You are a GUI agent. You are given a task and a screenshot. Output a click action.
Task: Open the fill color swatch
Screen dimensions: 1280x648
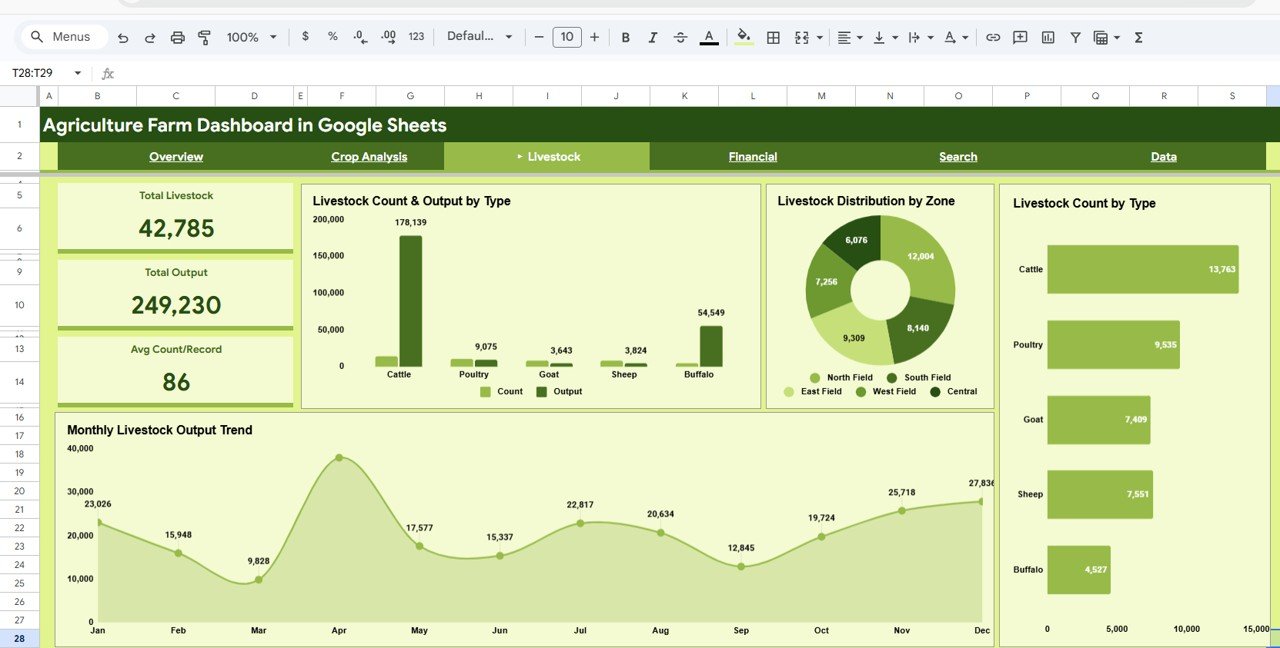743,37
